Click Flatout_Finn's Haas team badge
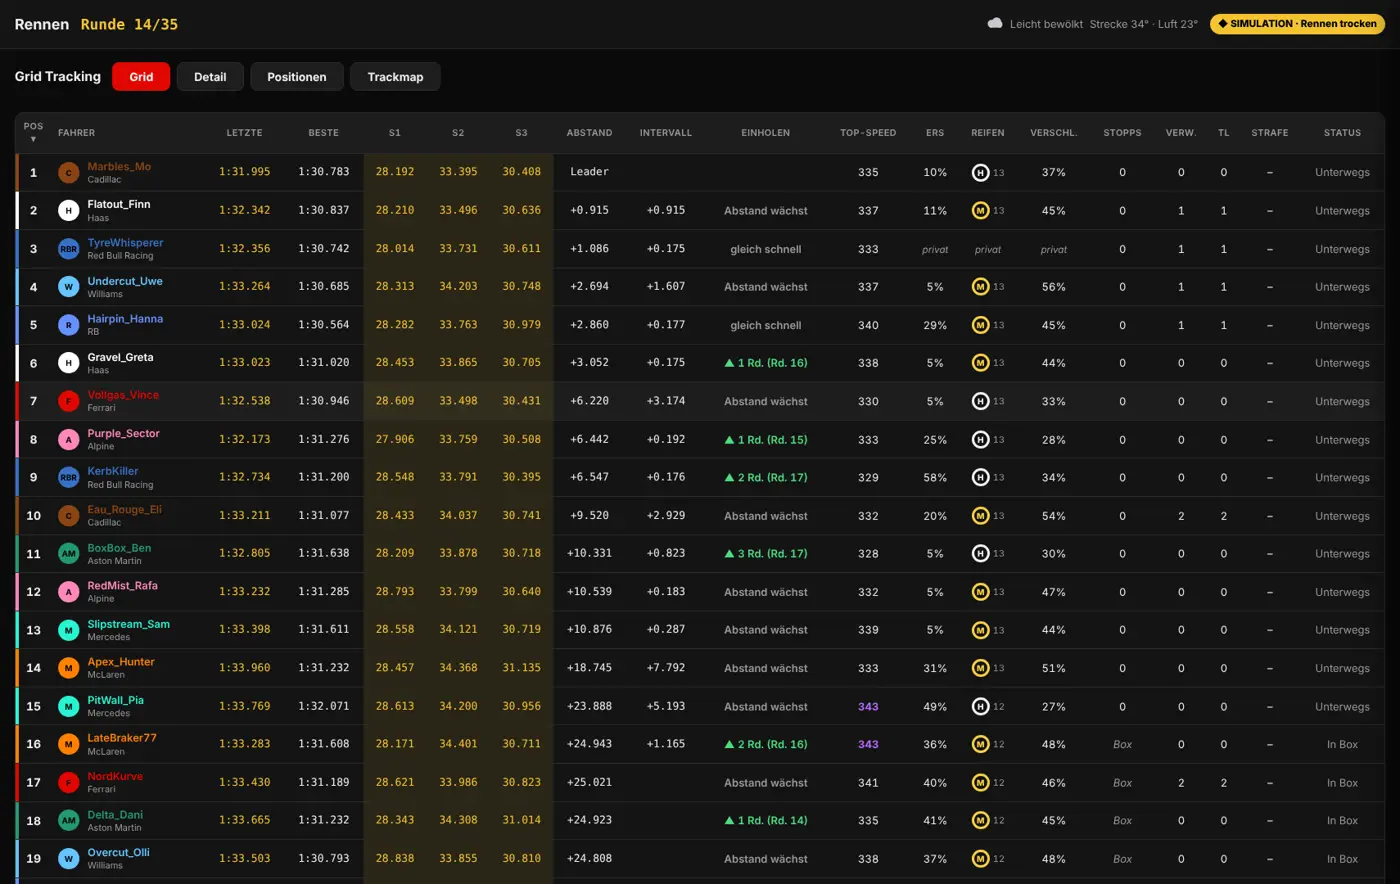Screen dimensions: 1400x884 click(x=68, y=211)
